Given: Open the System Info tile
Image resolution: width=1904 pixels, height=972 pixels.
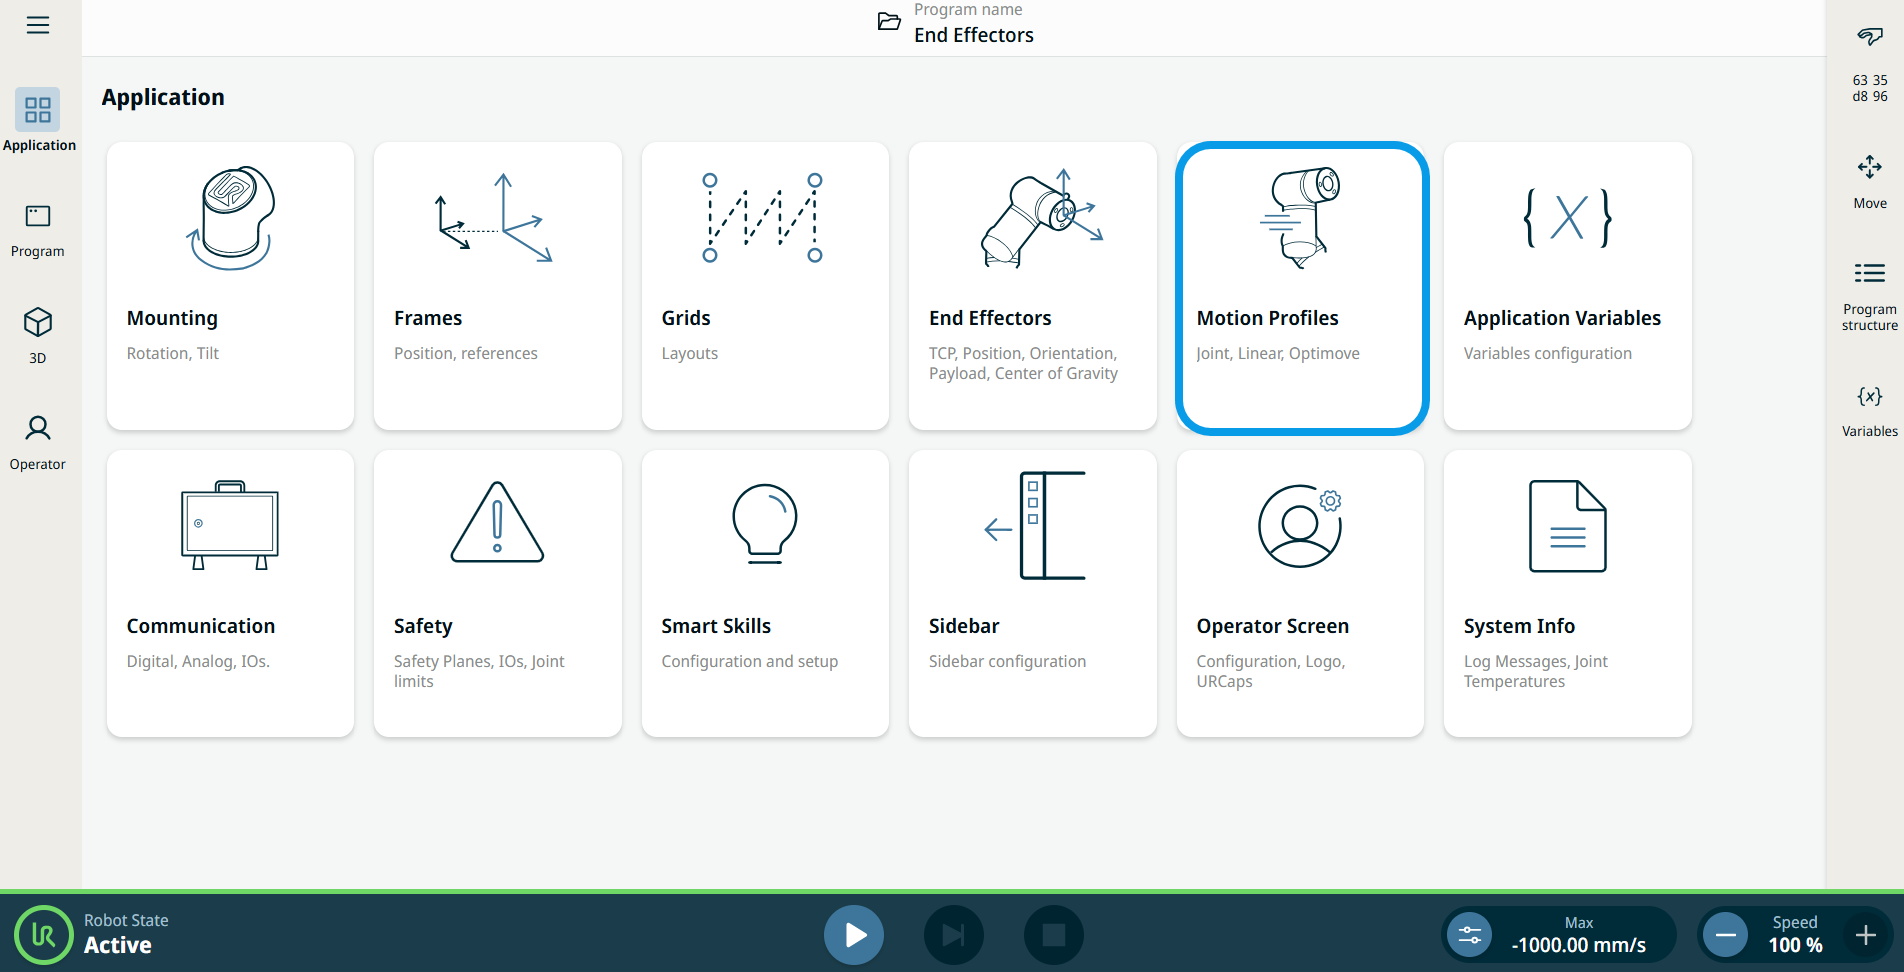Looking at the screenshot, I should (1567, 594).
